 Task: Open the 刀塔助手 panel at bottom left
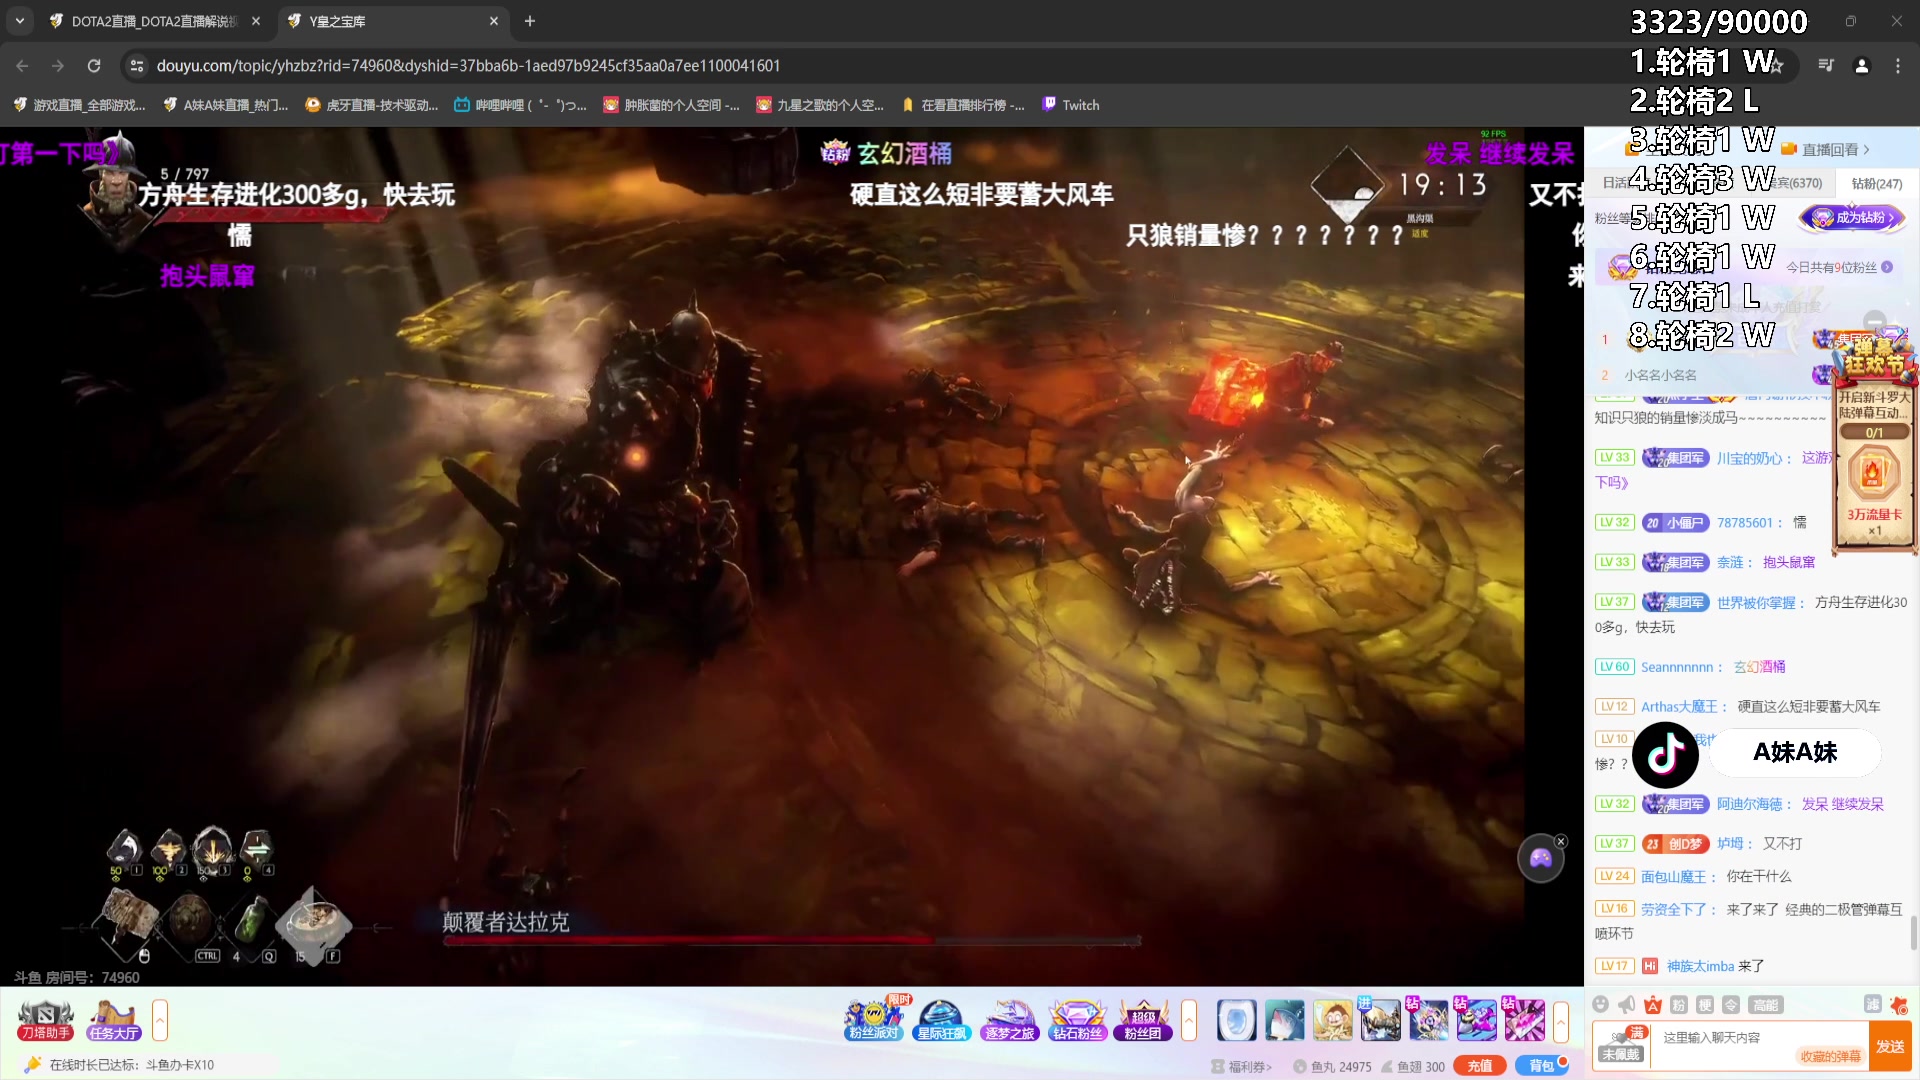[44, 1018]
